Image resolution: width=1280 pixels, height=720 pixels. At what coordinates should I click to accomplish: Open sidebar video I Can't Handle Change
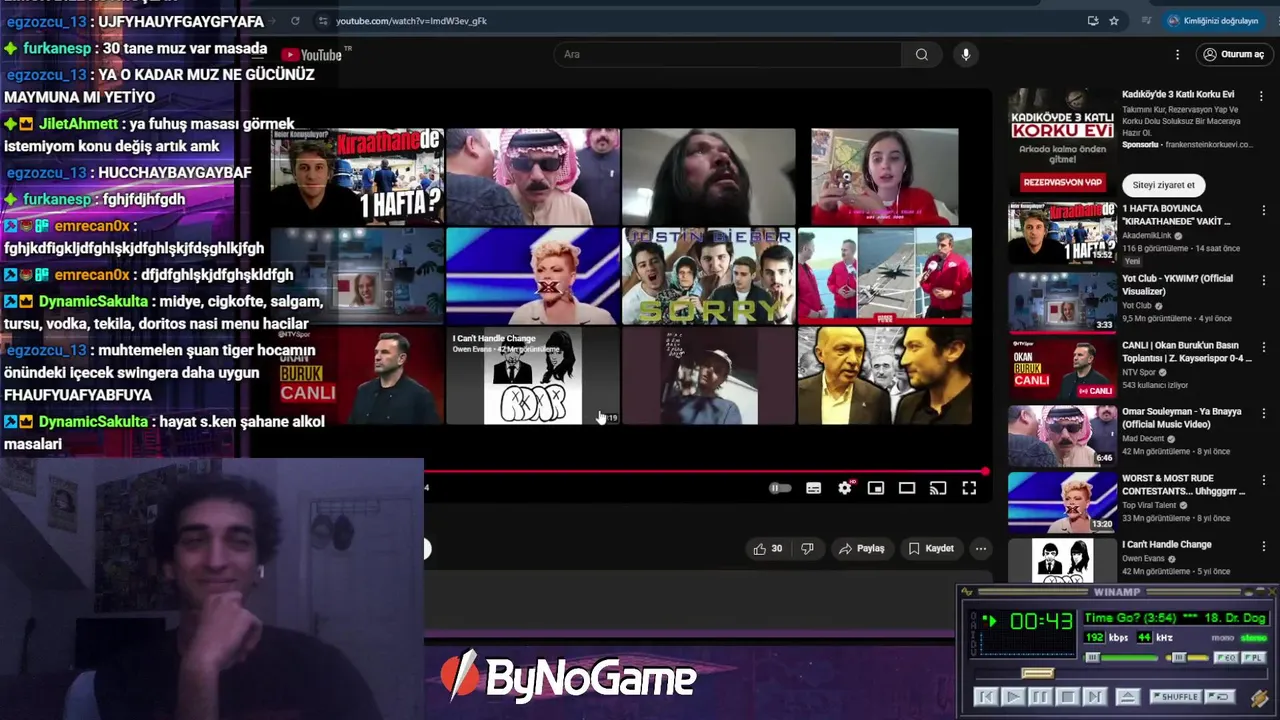[1130, 560]
